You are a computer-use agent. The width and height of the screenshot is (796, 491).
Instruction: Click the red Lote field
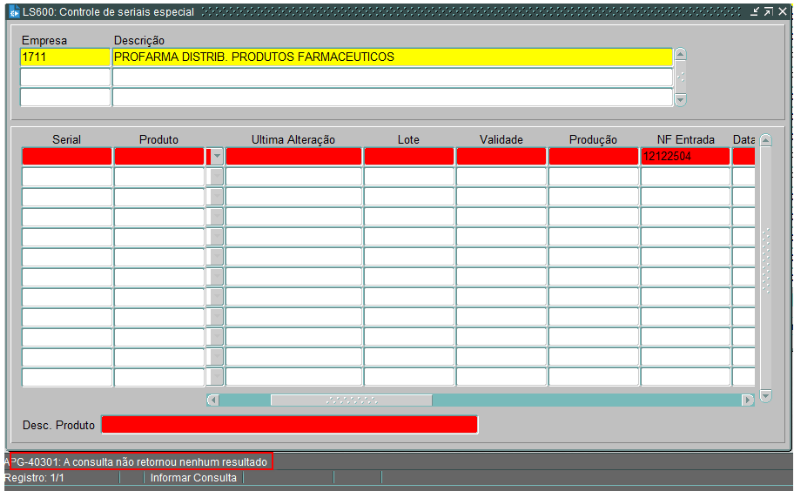click(x=409, y=156)
